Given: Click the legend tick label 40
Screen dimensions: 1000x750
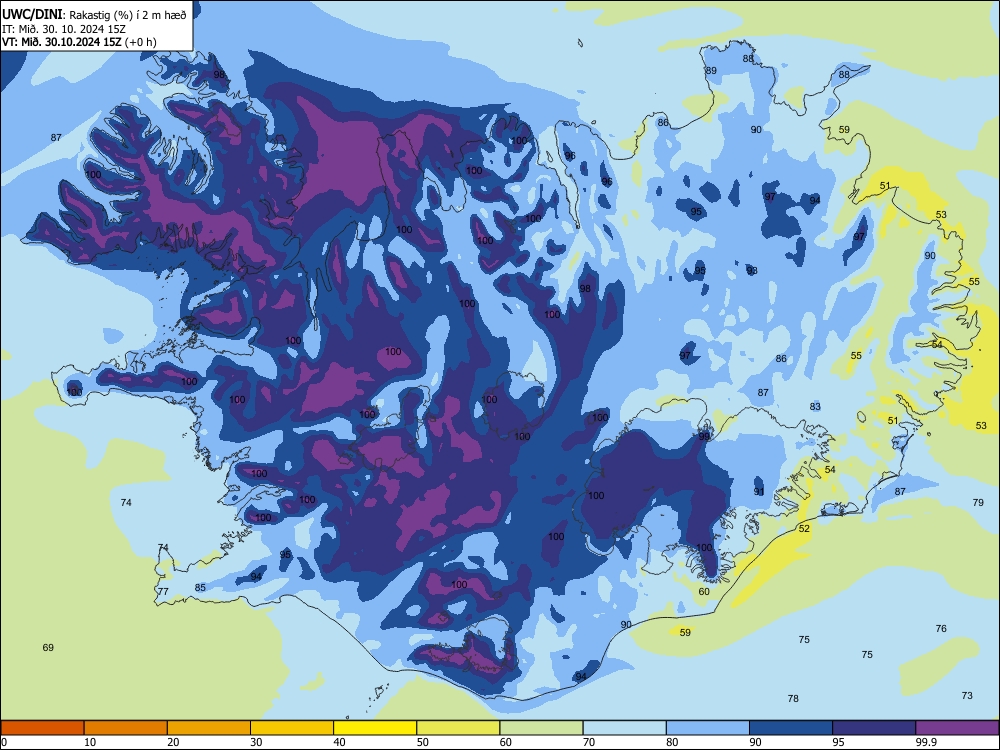Looking at the screenshot, I should point(340,742).
